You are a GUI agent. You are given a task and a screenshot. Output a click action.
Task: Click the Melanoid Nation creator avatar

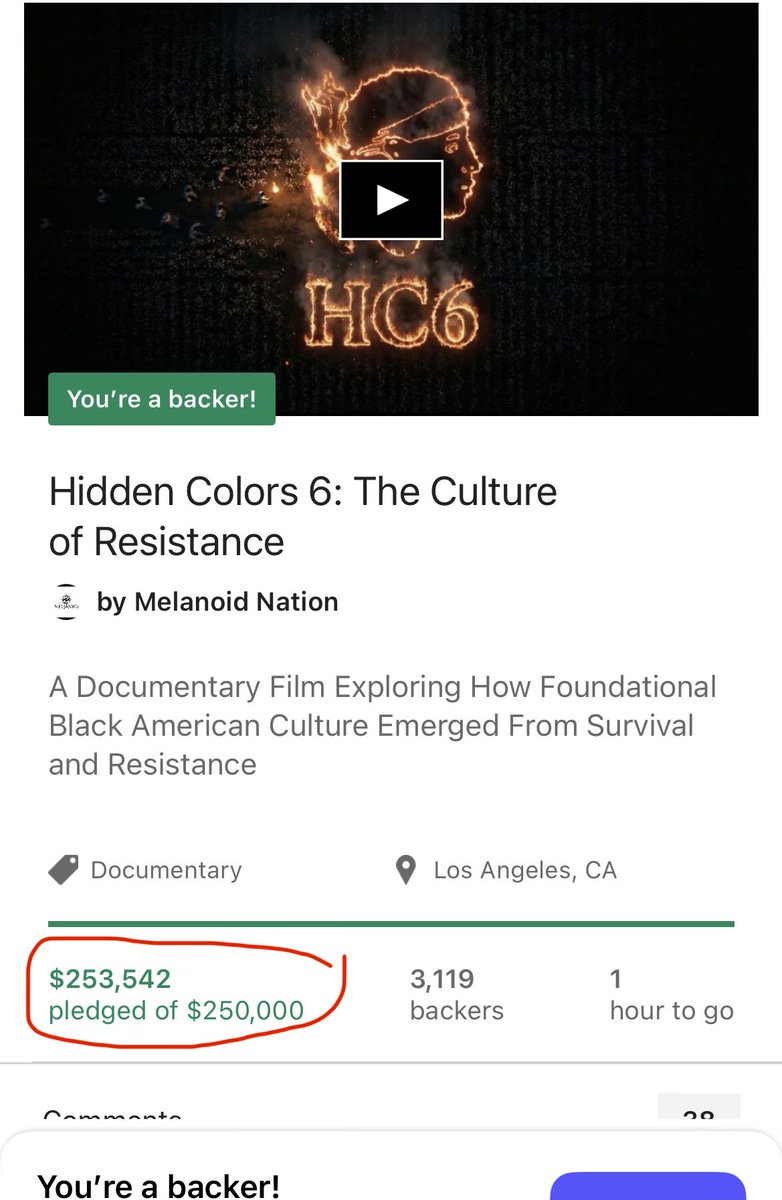[65, 602]
